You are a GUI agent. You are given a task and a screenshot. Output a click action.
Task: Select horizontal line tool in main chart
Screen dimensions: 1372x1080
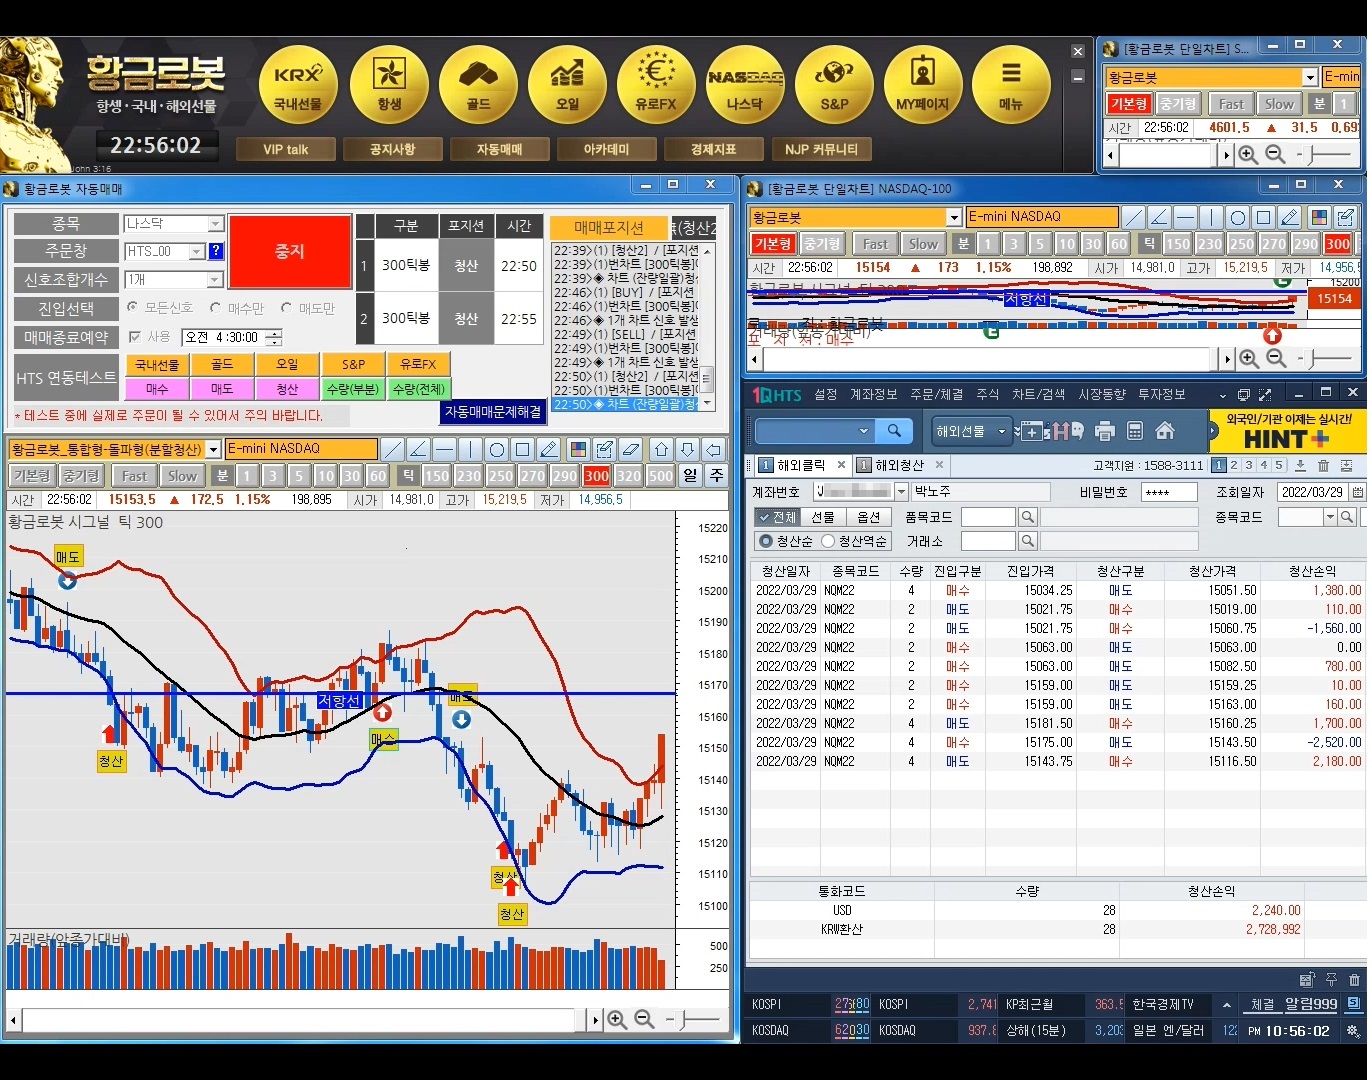(x=444, y=449)
